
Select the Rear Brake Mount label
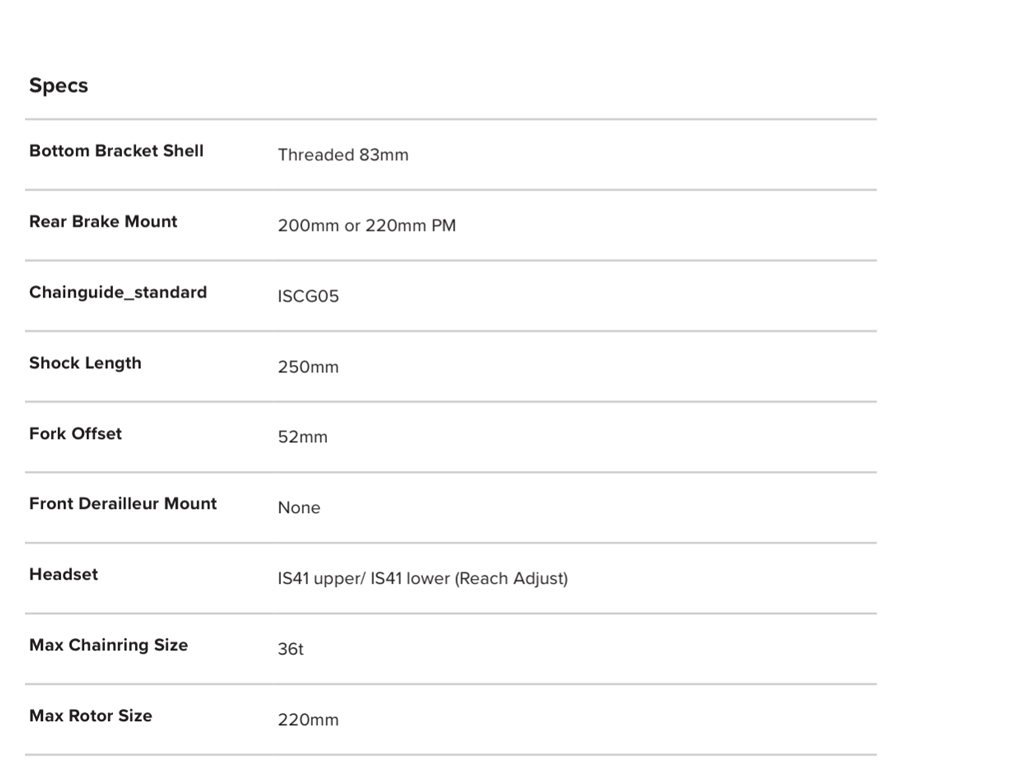click(103, 222)
